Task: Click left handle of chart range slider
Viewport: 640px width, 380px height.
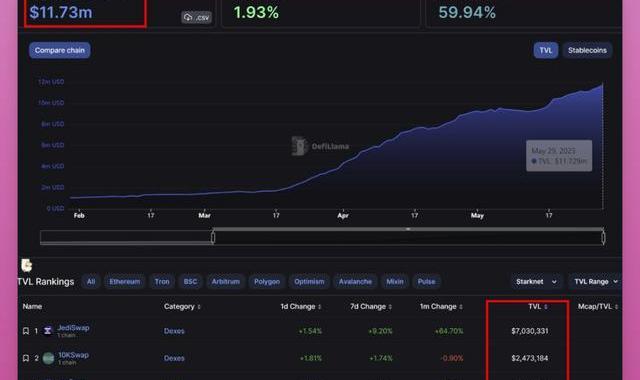Action: pos(213,237)
